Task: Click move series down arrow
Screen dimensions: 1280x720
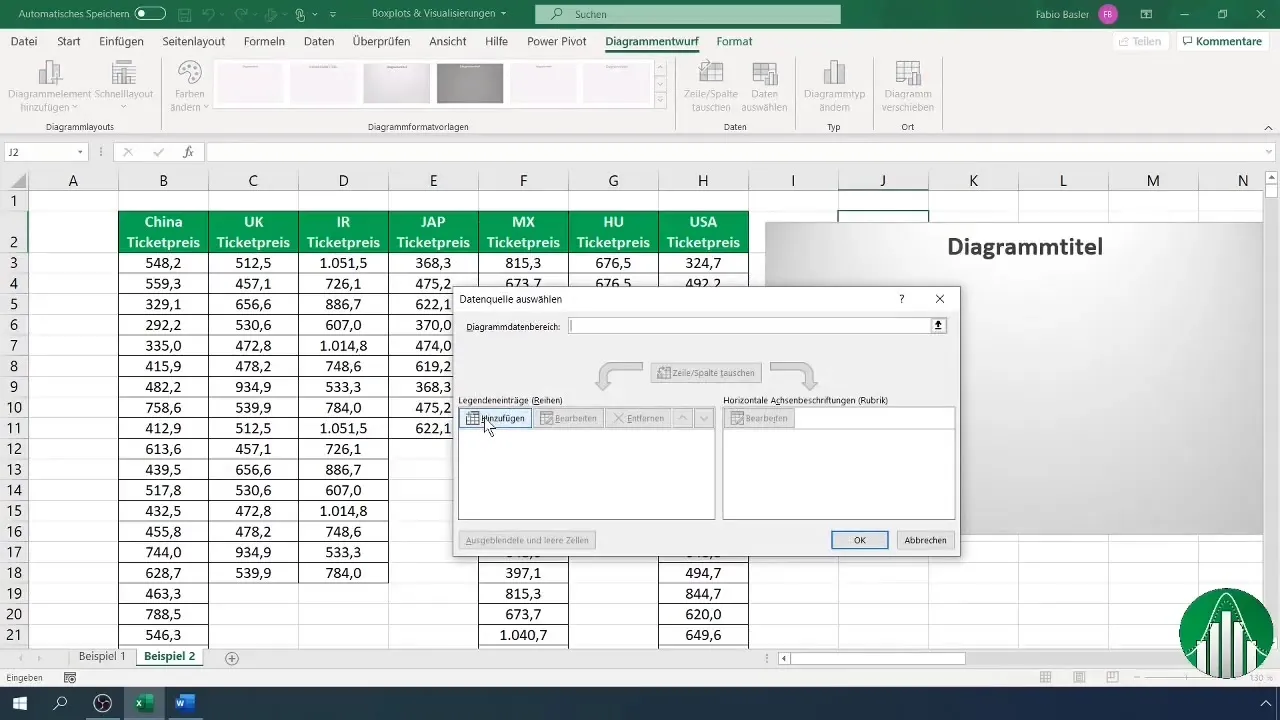Action: point(703,418)
